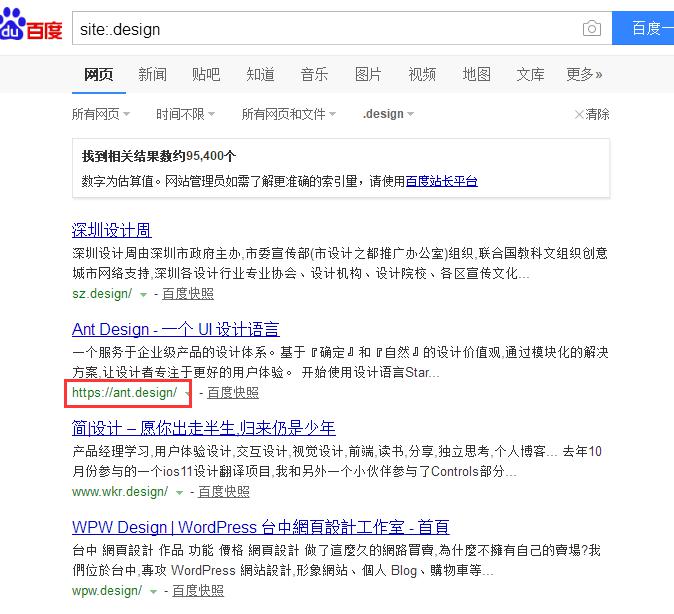Open 百度快照 for ant.design result
This screenshot has height=614, width=674.
233,393
